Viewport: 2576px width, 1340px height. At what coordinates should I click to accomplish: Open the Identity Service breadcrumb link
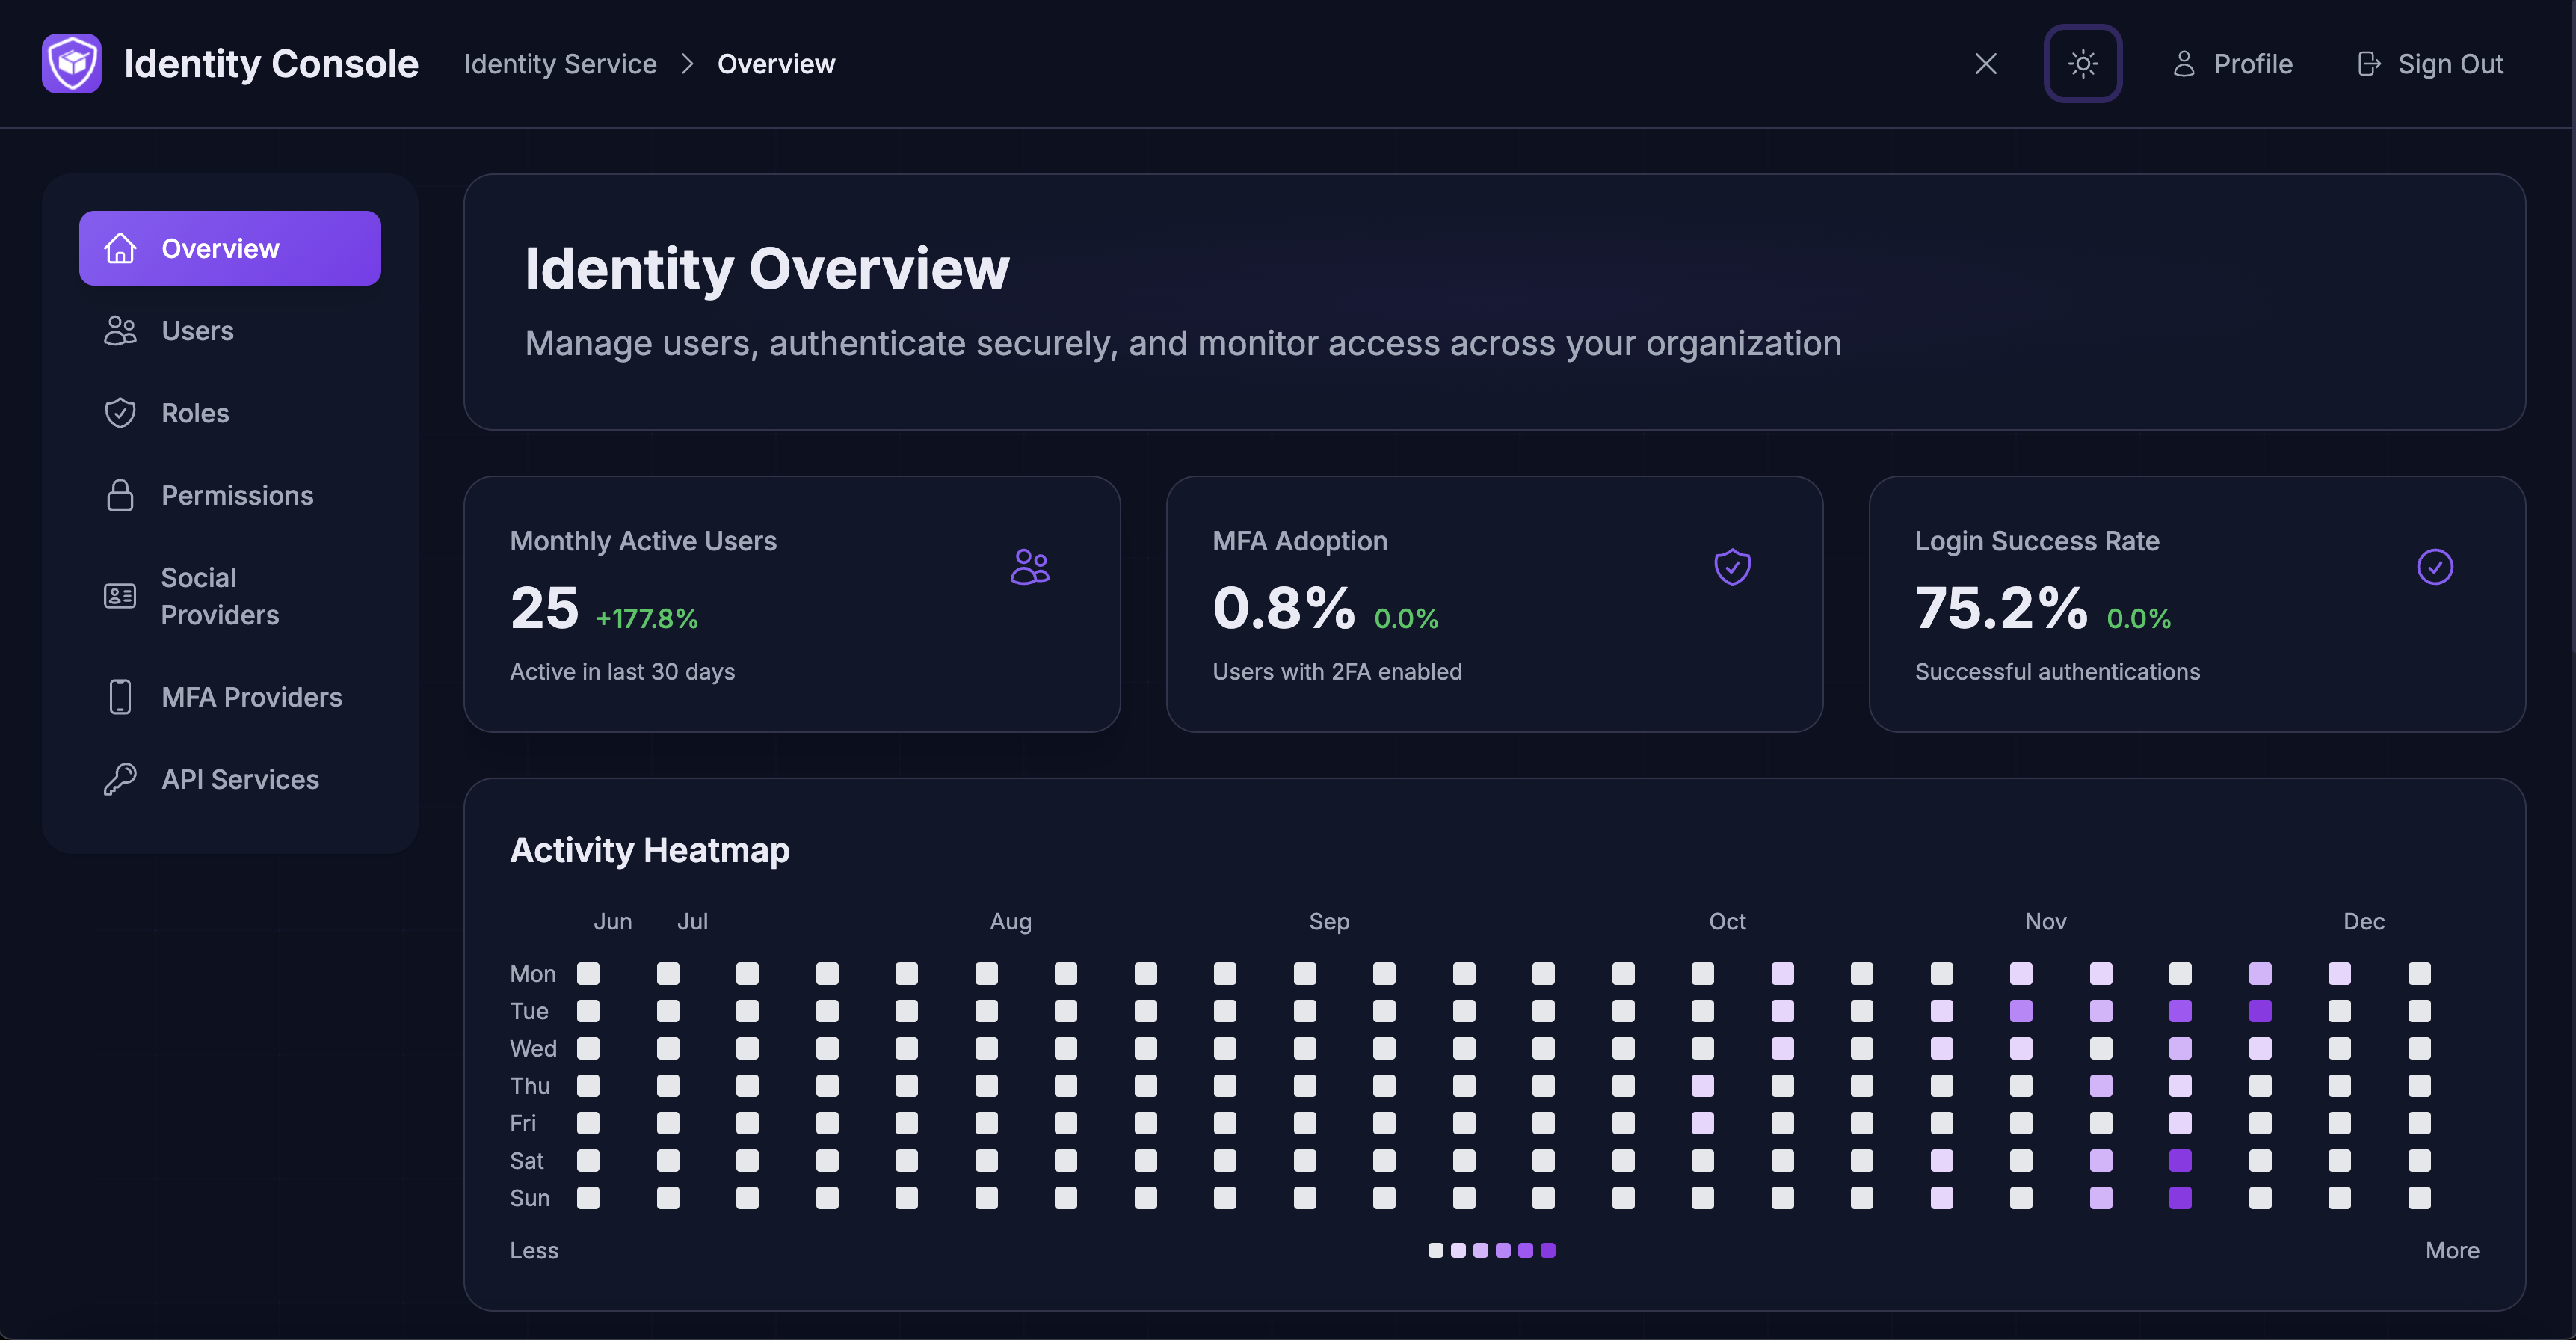(560, 63)
